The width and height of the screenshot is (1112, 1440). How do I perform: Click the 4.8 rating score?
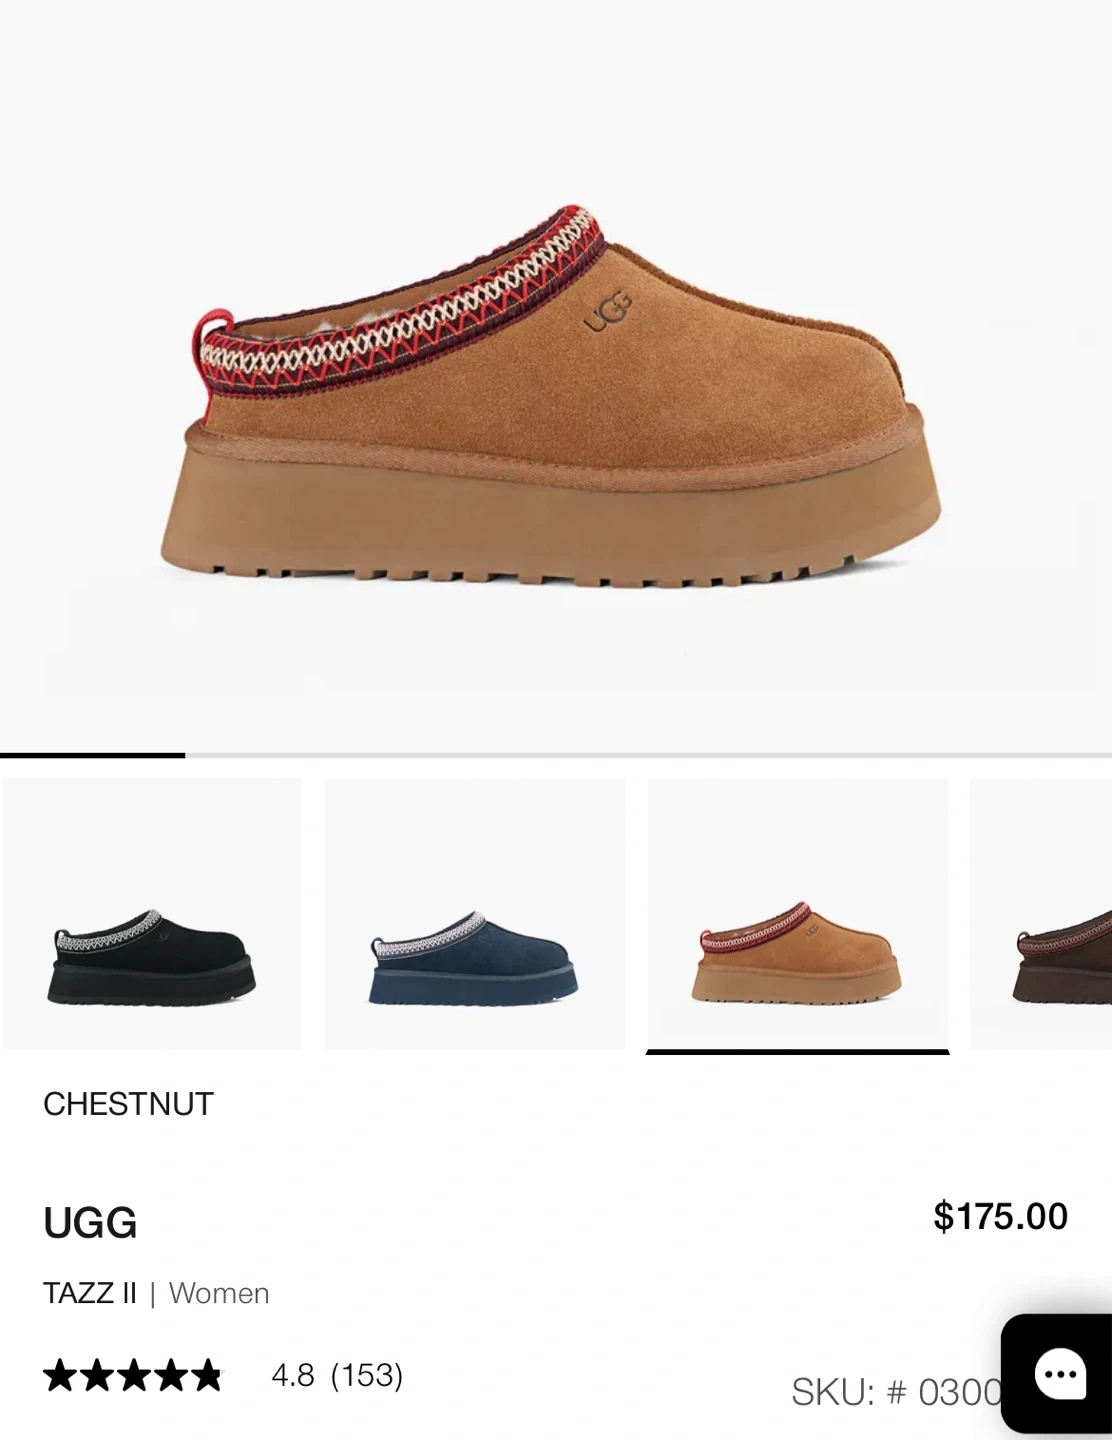tap(293, 1376)
